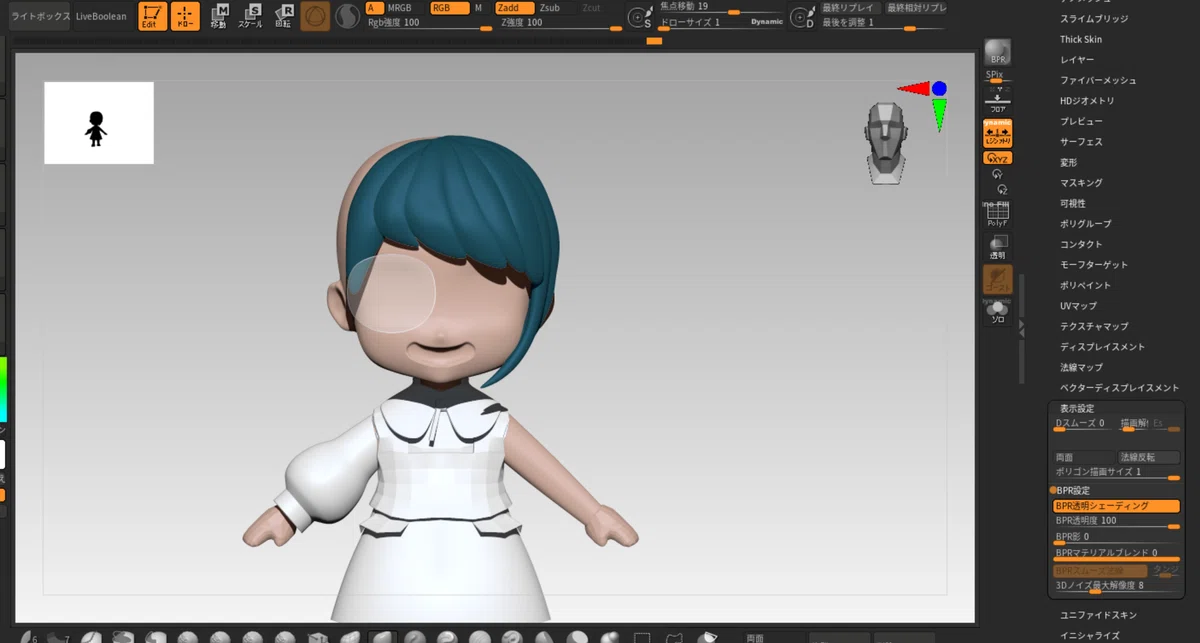Click the S draw size circle icon
The height and width of the screenshot is (643, 1200).
coord(640,17)
